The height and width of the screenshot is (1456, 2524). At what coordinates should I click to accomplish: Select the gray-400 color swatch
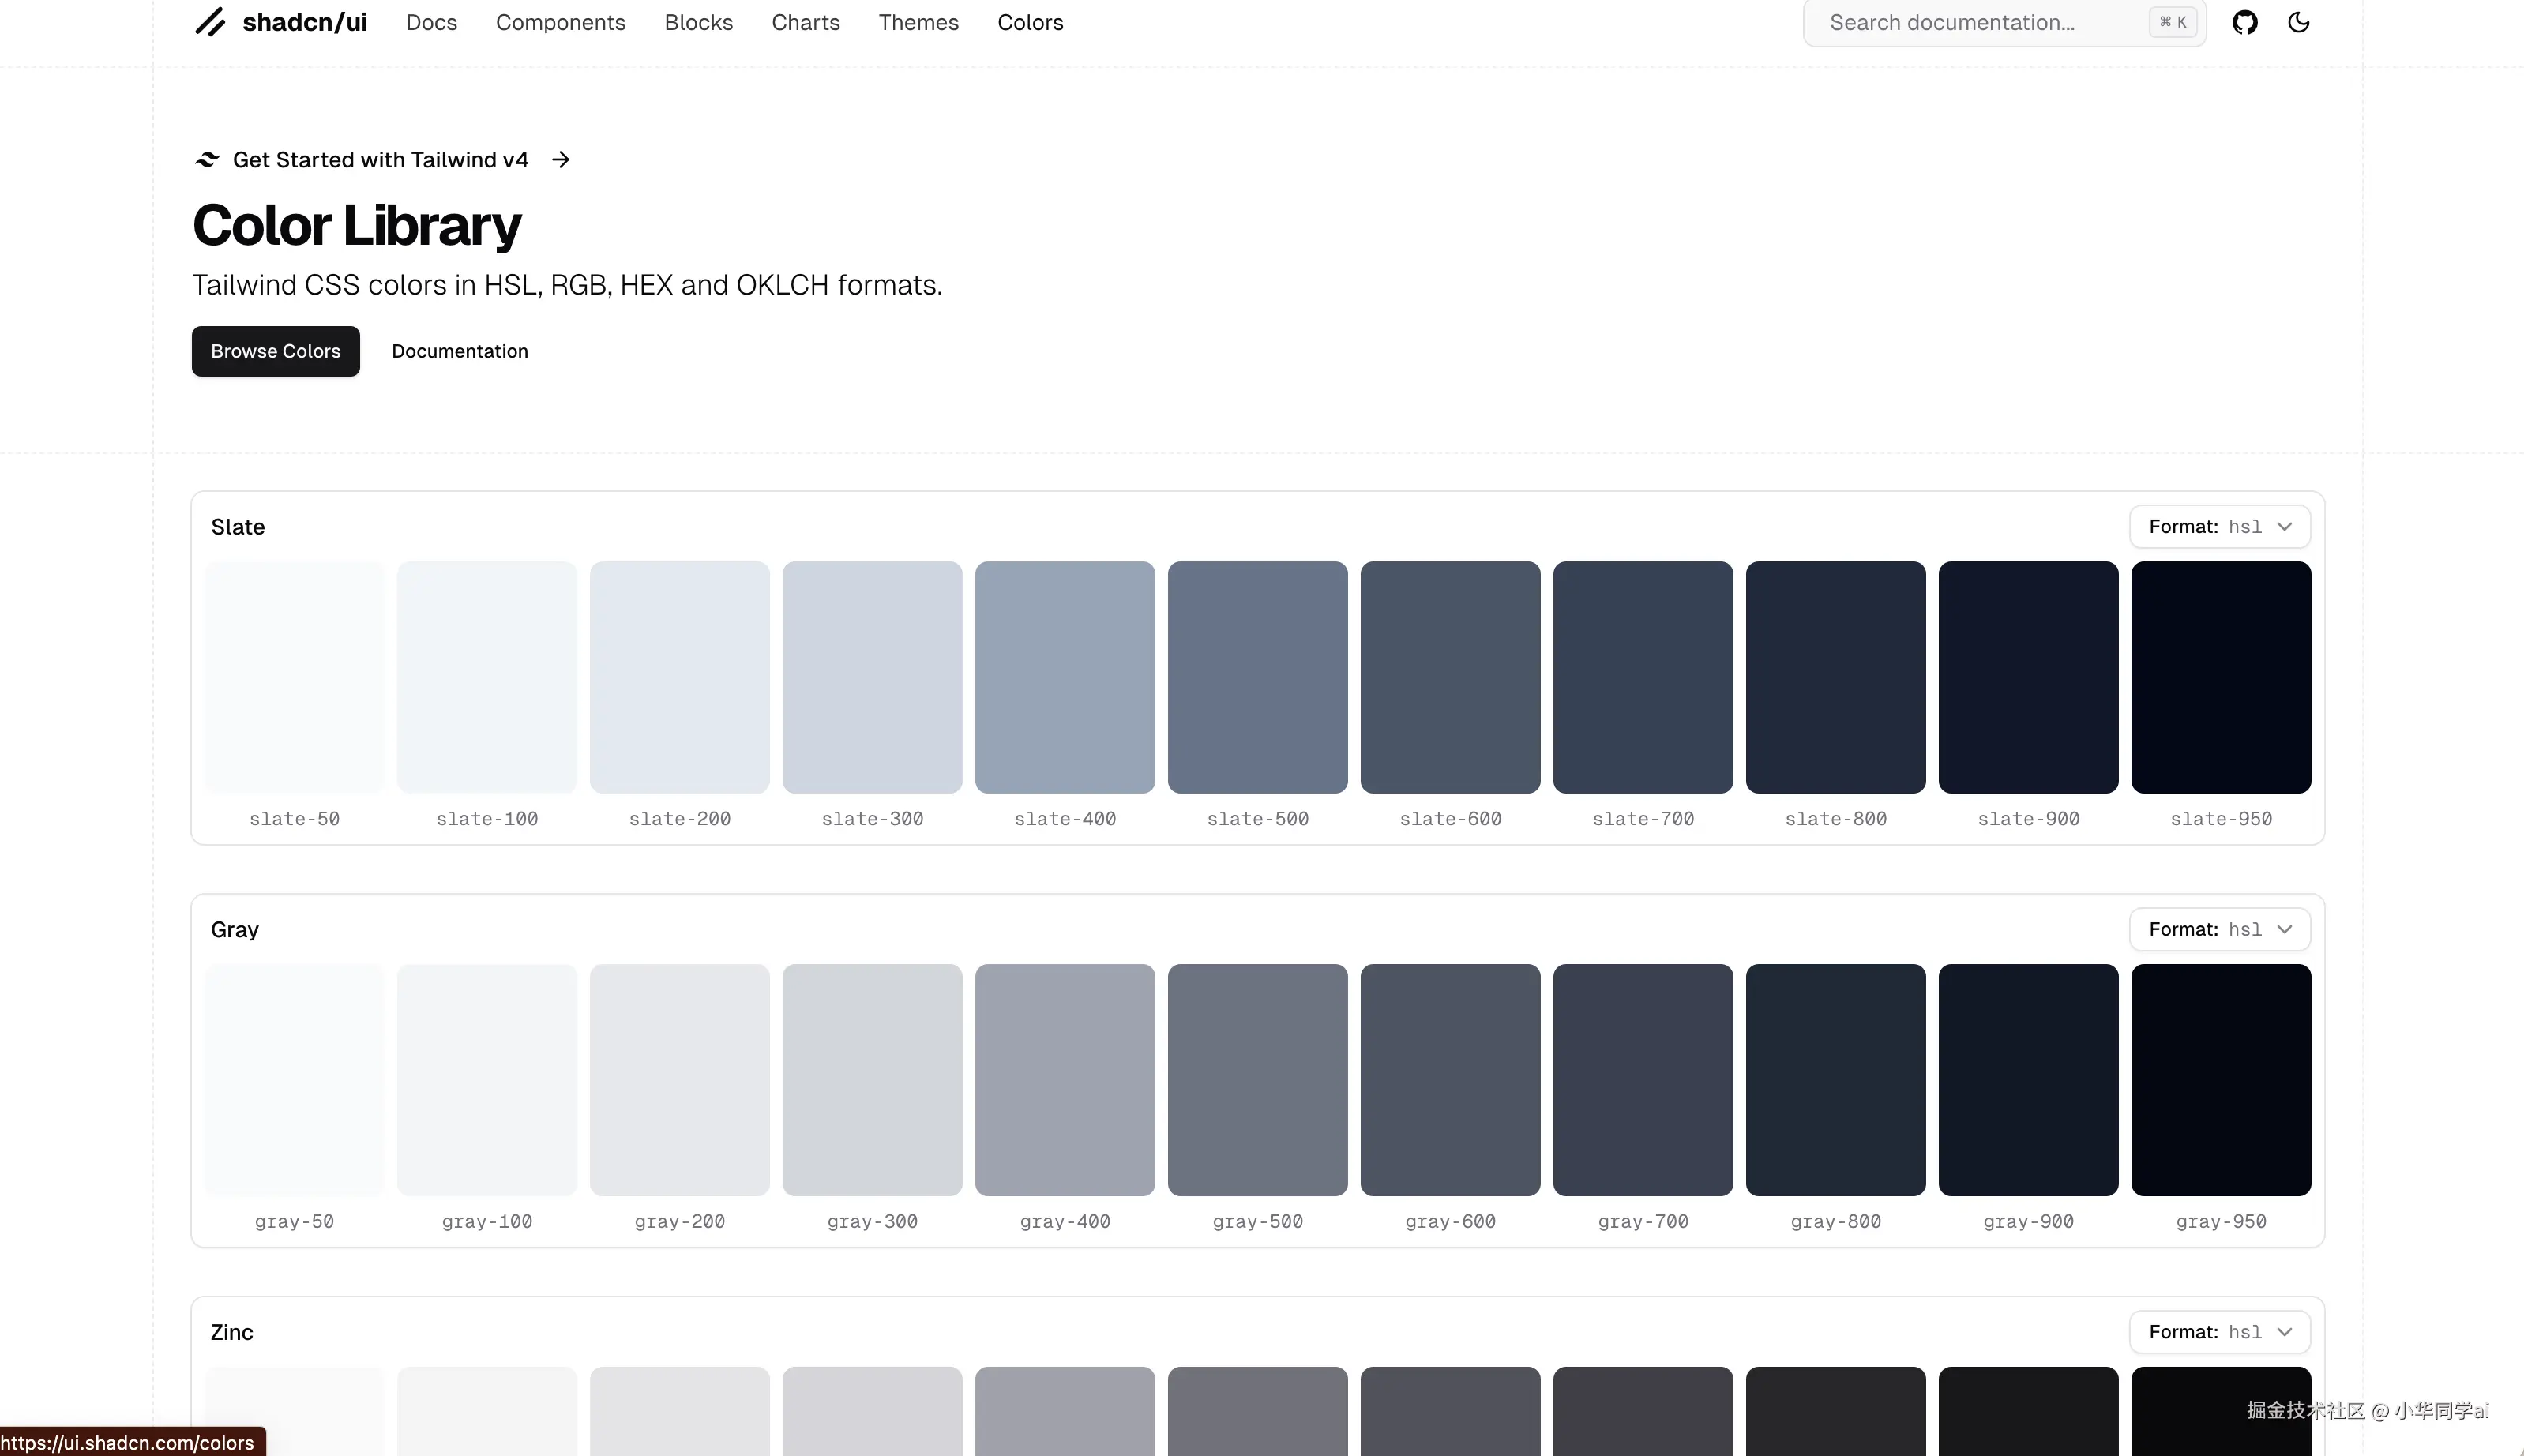(x=1064, y=1080)
